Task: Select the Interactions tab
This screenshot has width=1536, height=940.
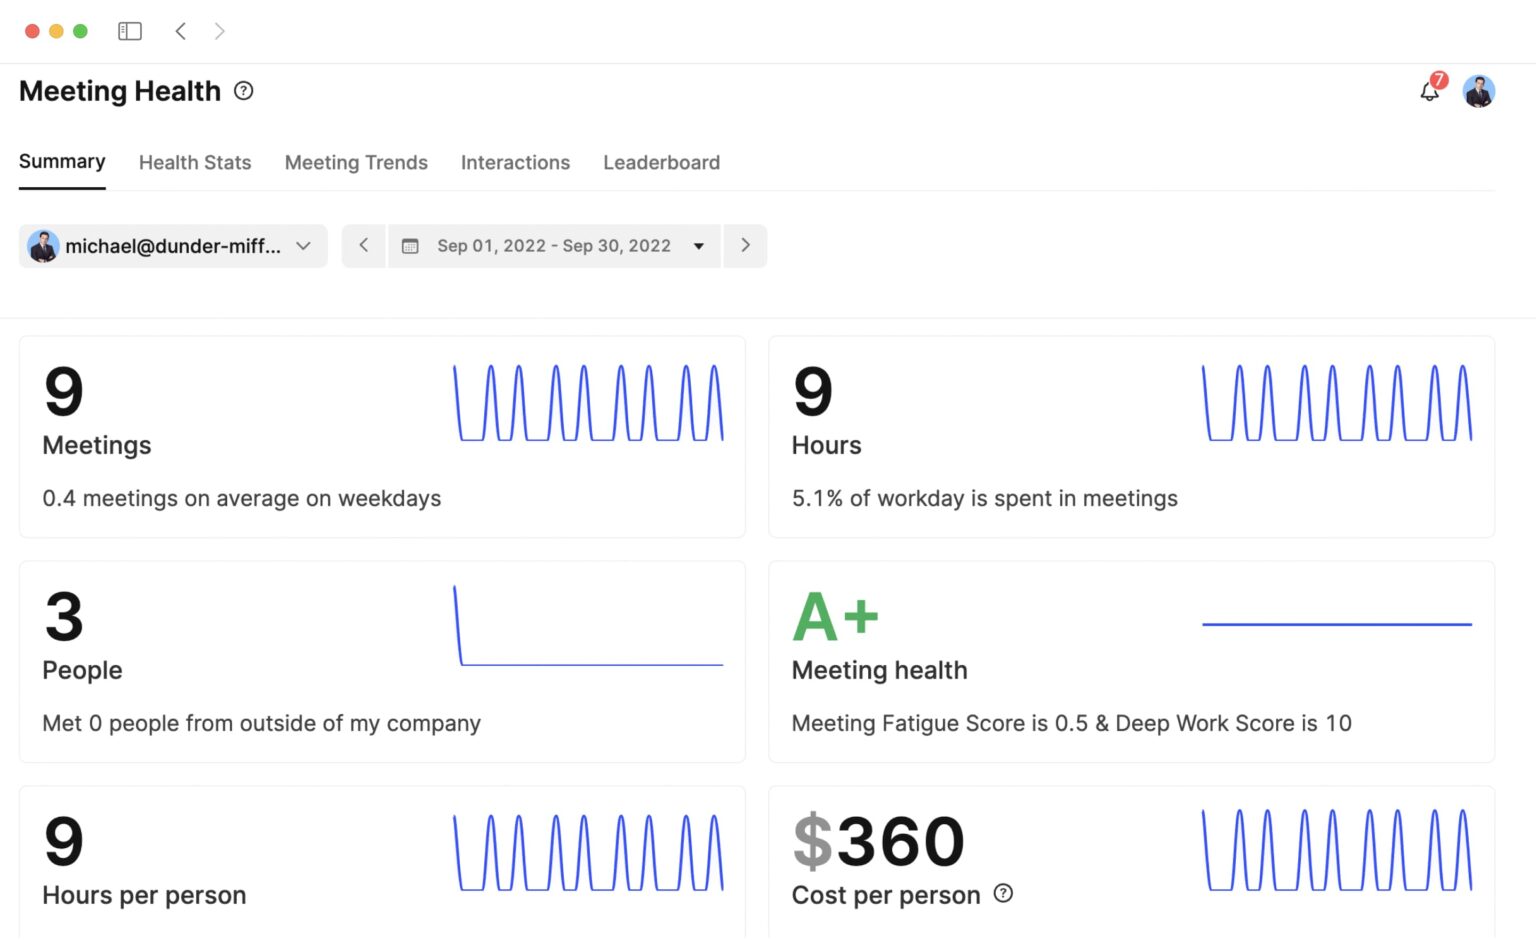Action: coord(515,163)
